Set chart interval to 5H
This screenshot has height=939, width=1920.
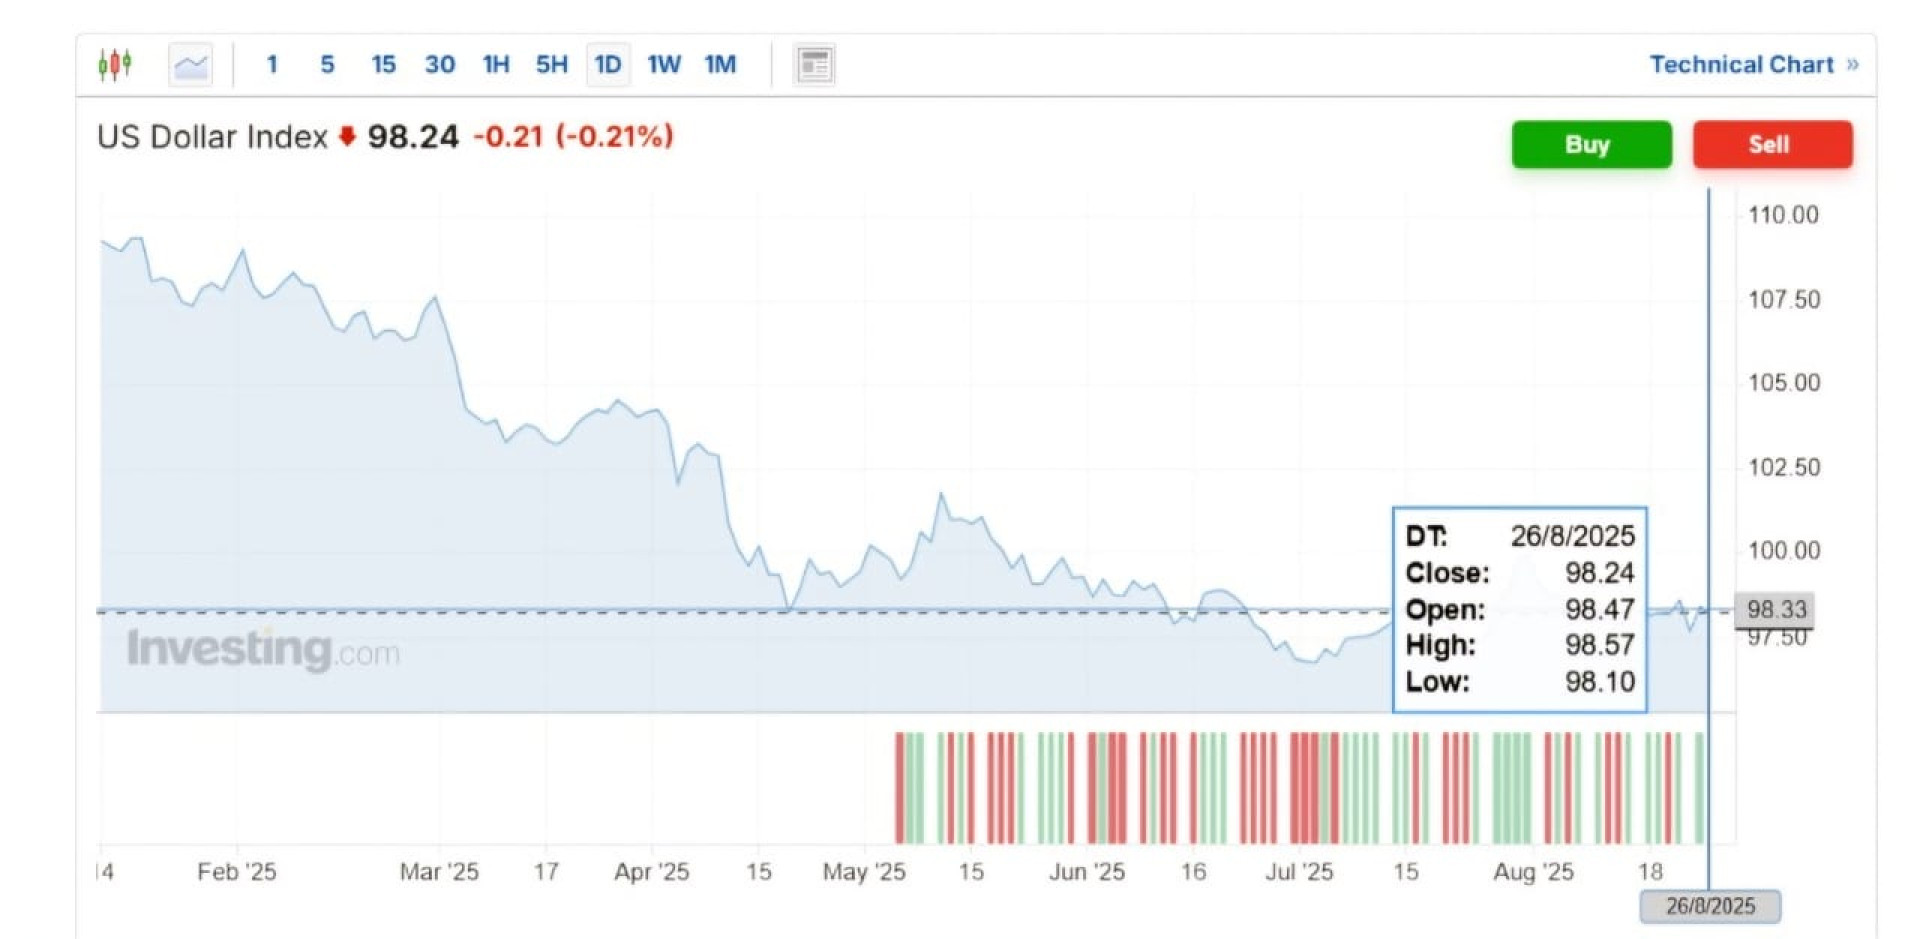pyautogui.click(x=552, y=65)
